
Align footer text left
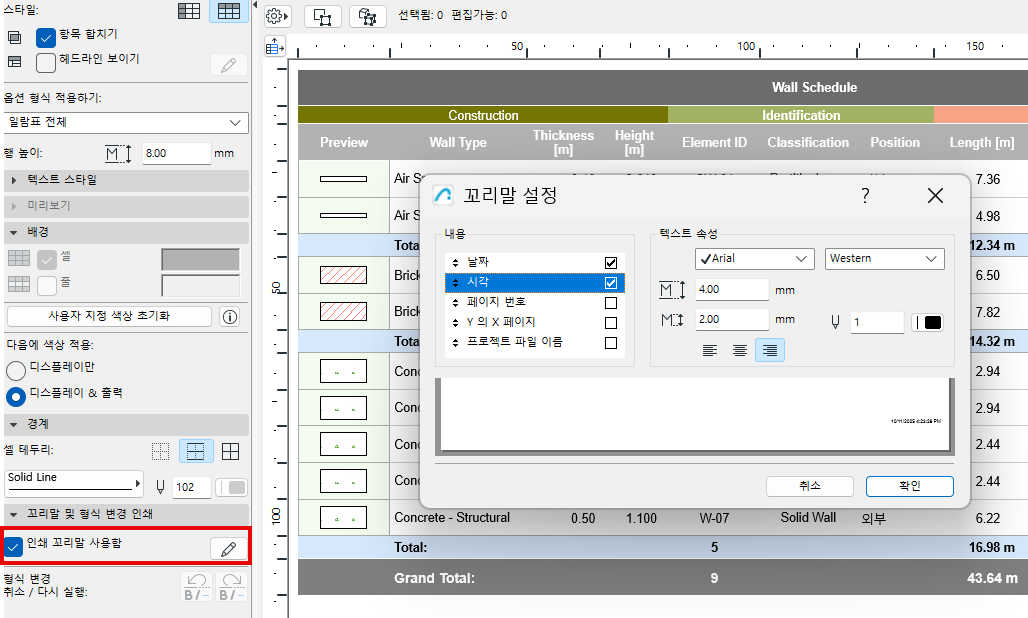709,350
